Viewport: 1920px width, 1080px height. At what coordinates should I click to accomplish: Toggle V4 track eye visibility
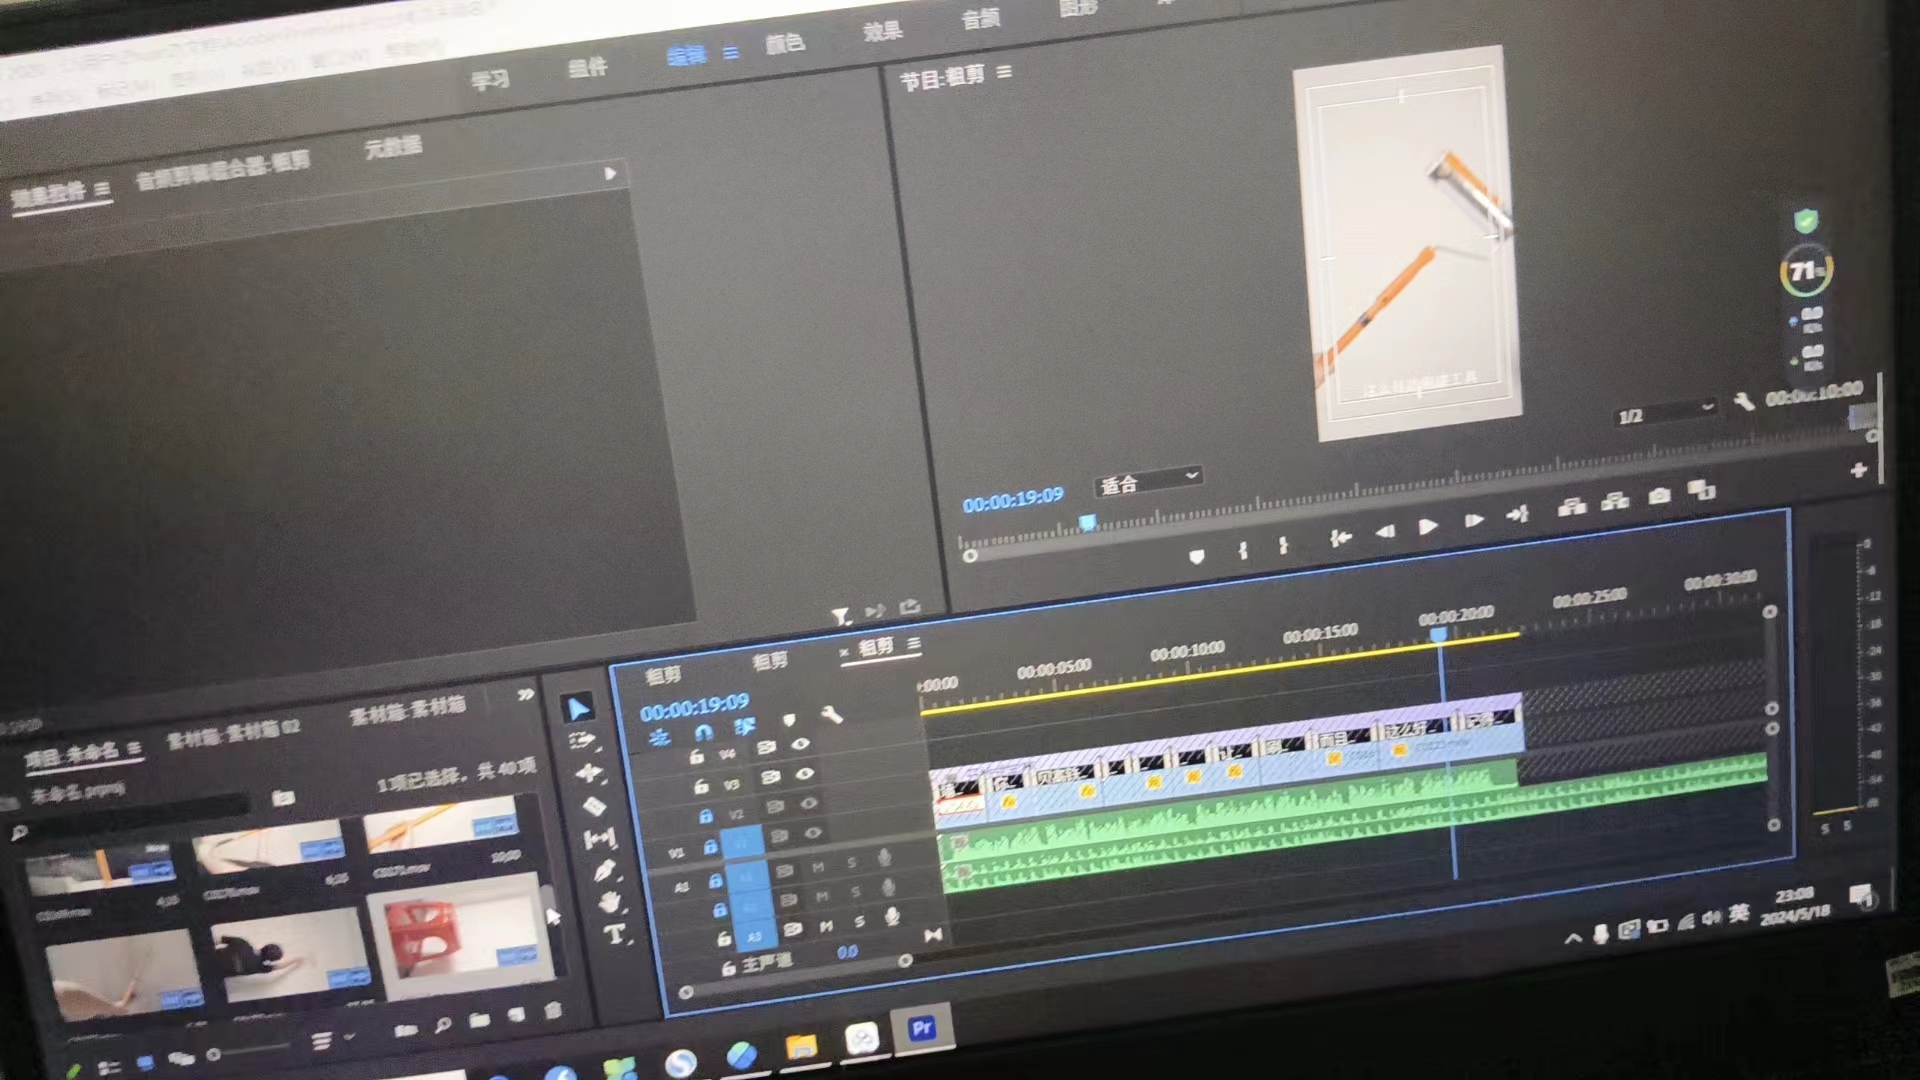coord(800,744)
